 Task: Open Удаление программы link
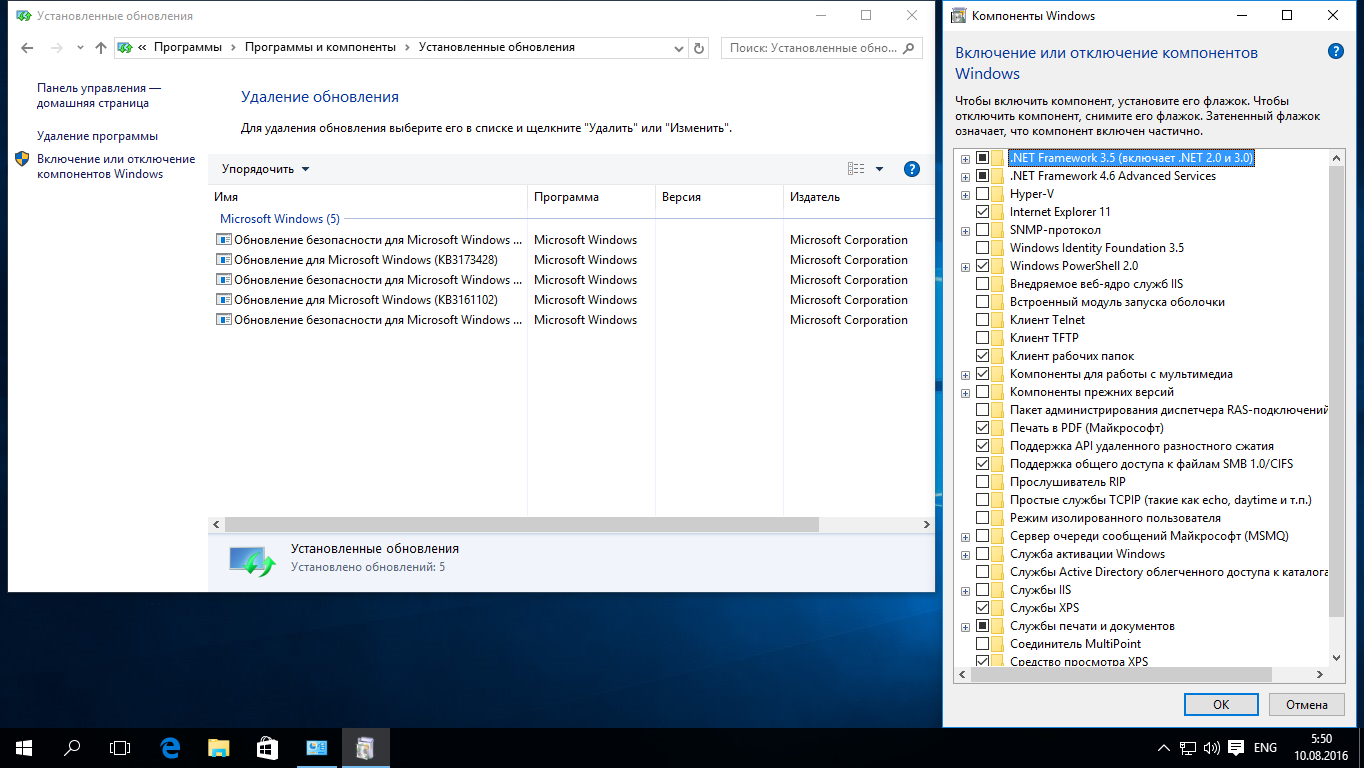pyautogui.click(x=97, y=136)
